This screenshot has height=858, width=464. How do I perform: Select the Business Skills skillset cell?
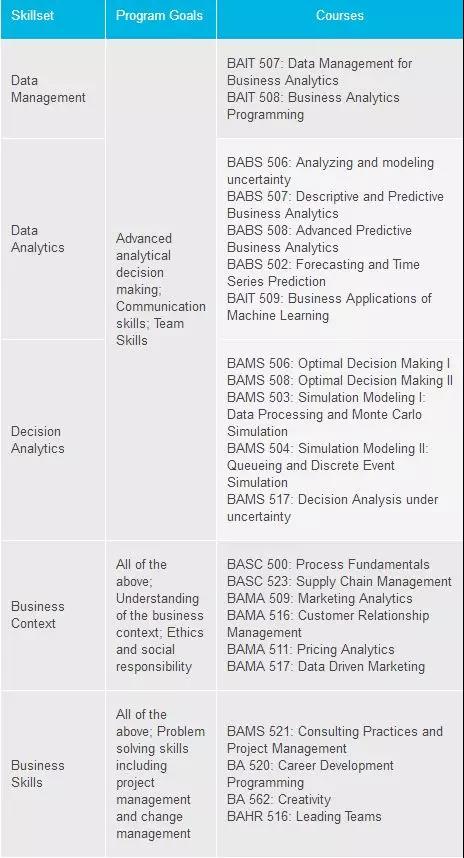53,774
